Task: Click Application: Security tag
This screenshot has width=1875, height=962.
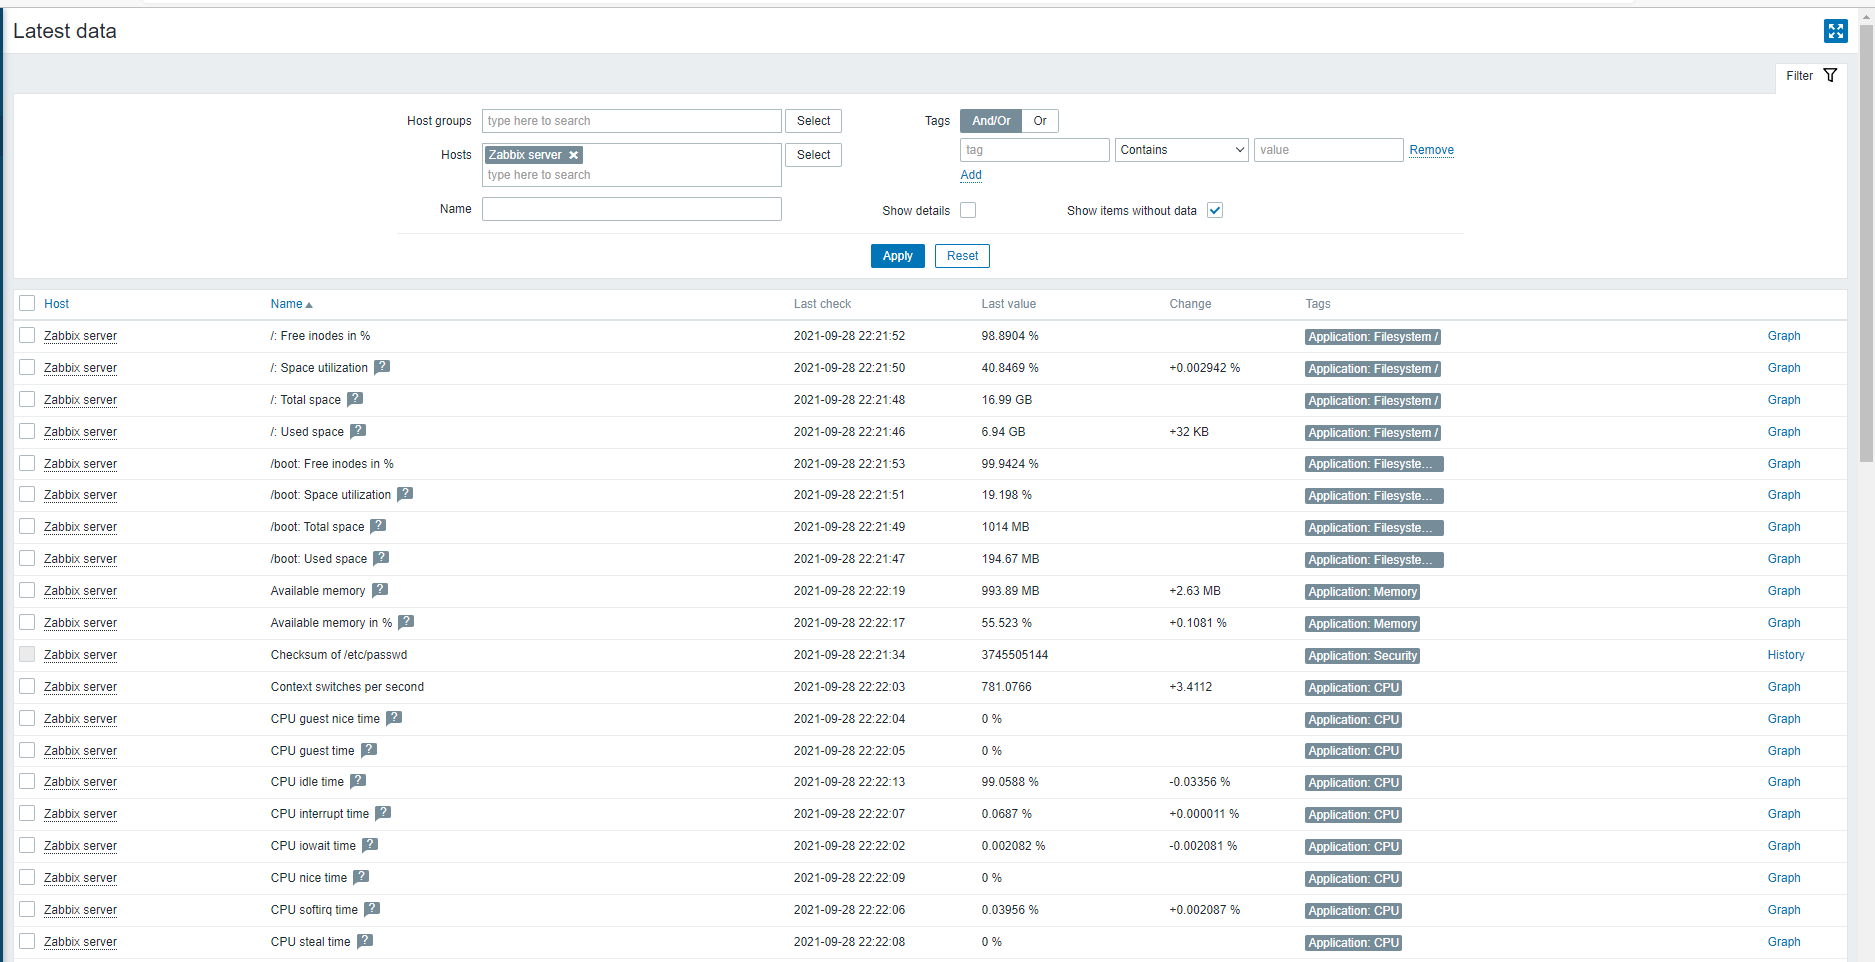Action: [1362, 656]
